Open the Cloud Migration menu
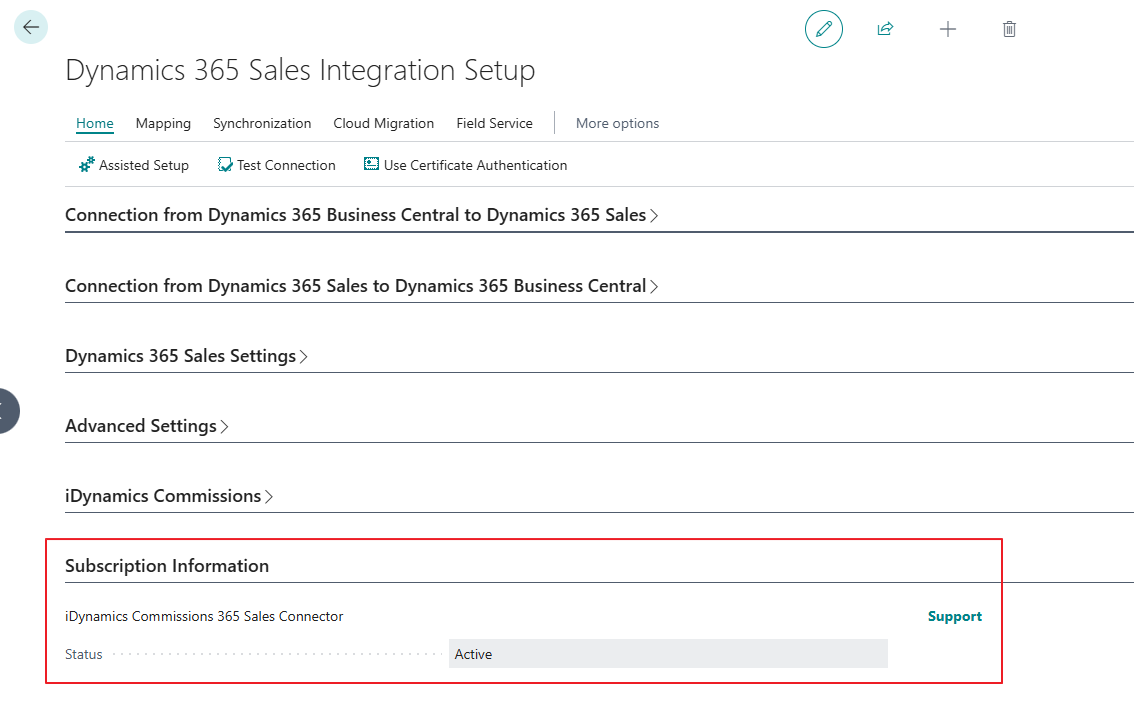This screenshot has height=701, width=1134. click(x=383, y=123)
